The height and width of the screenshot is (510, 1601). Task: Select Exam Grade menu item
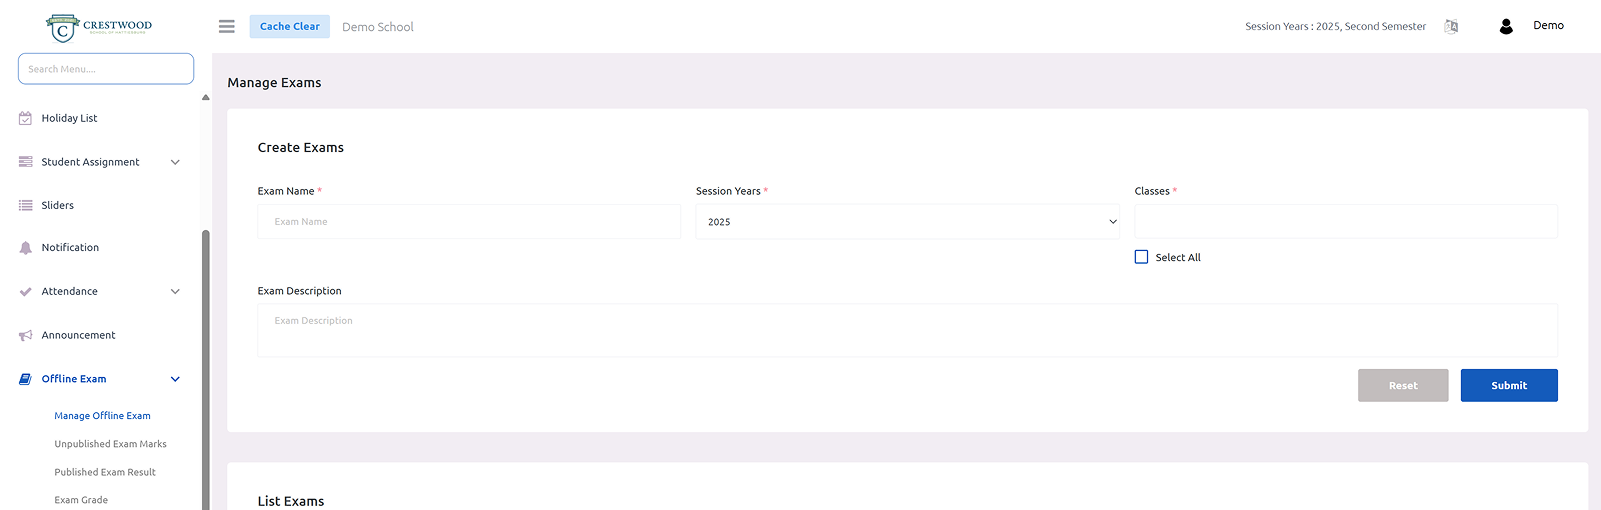(x=81, y=500)
